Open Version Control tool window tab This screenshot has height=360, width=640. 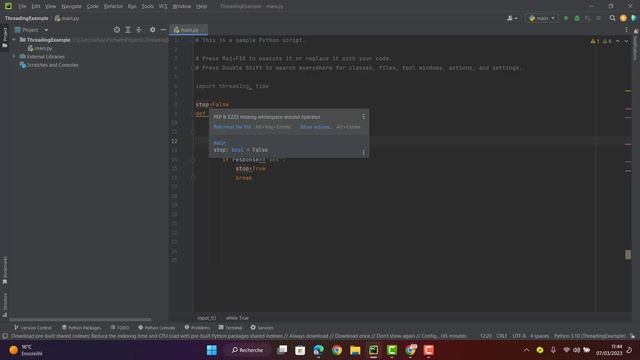[33, 328]
